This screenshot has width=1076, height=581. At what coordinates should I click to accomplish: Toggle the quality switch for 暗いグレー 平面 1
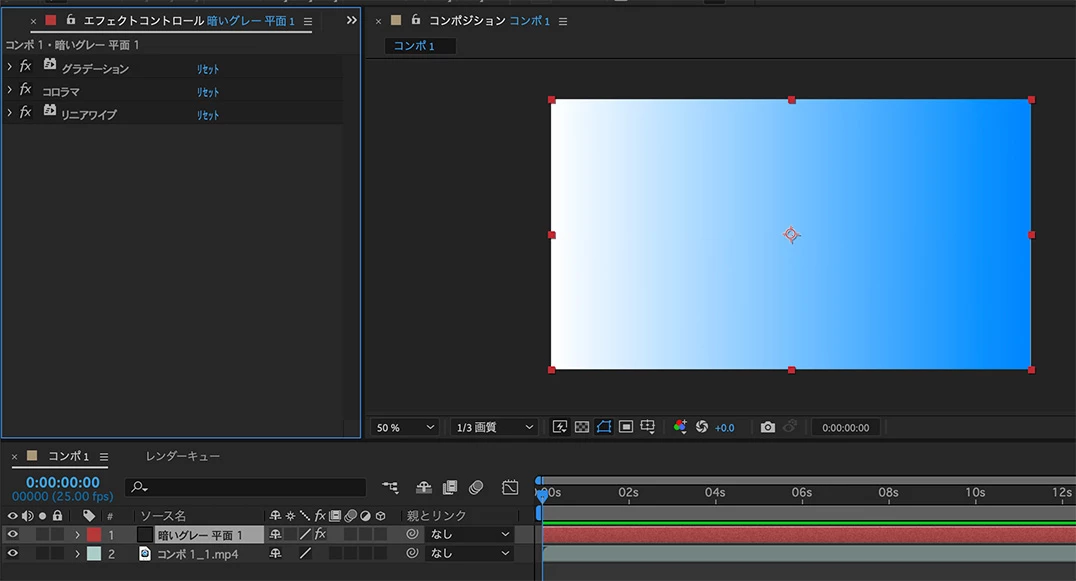(305, 534)
